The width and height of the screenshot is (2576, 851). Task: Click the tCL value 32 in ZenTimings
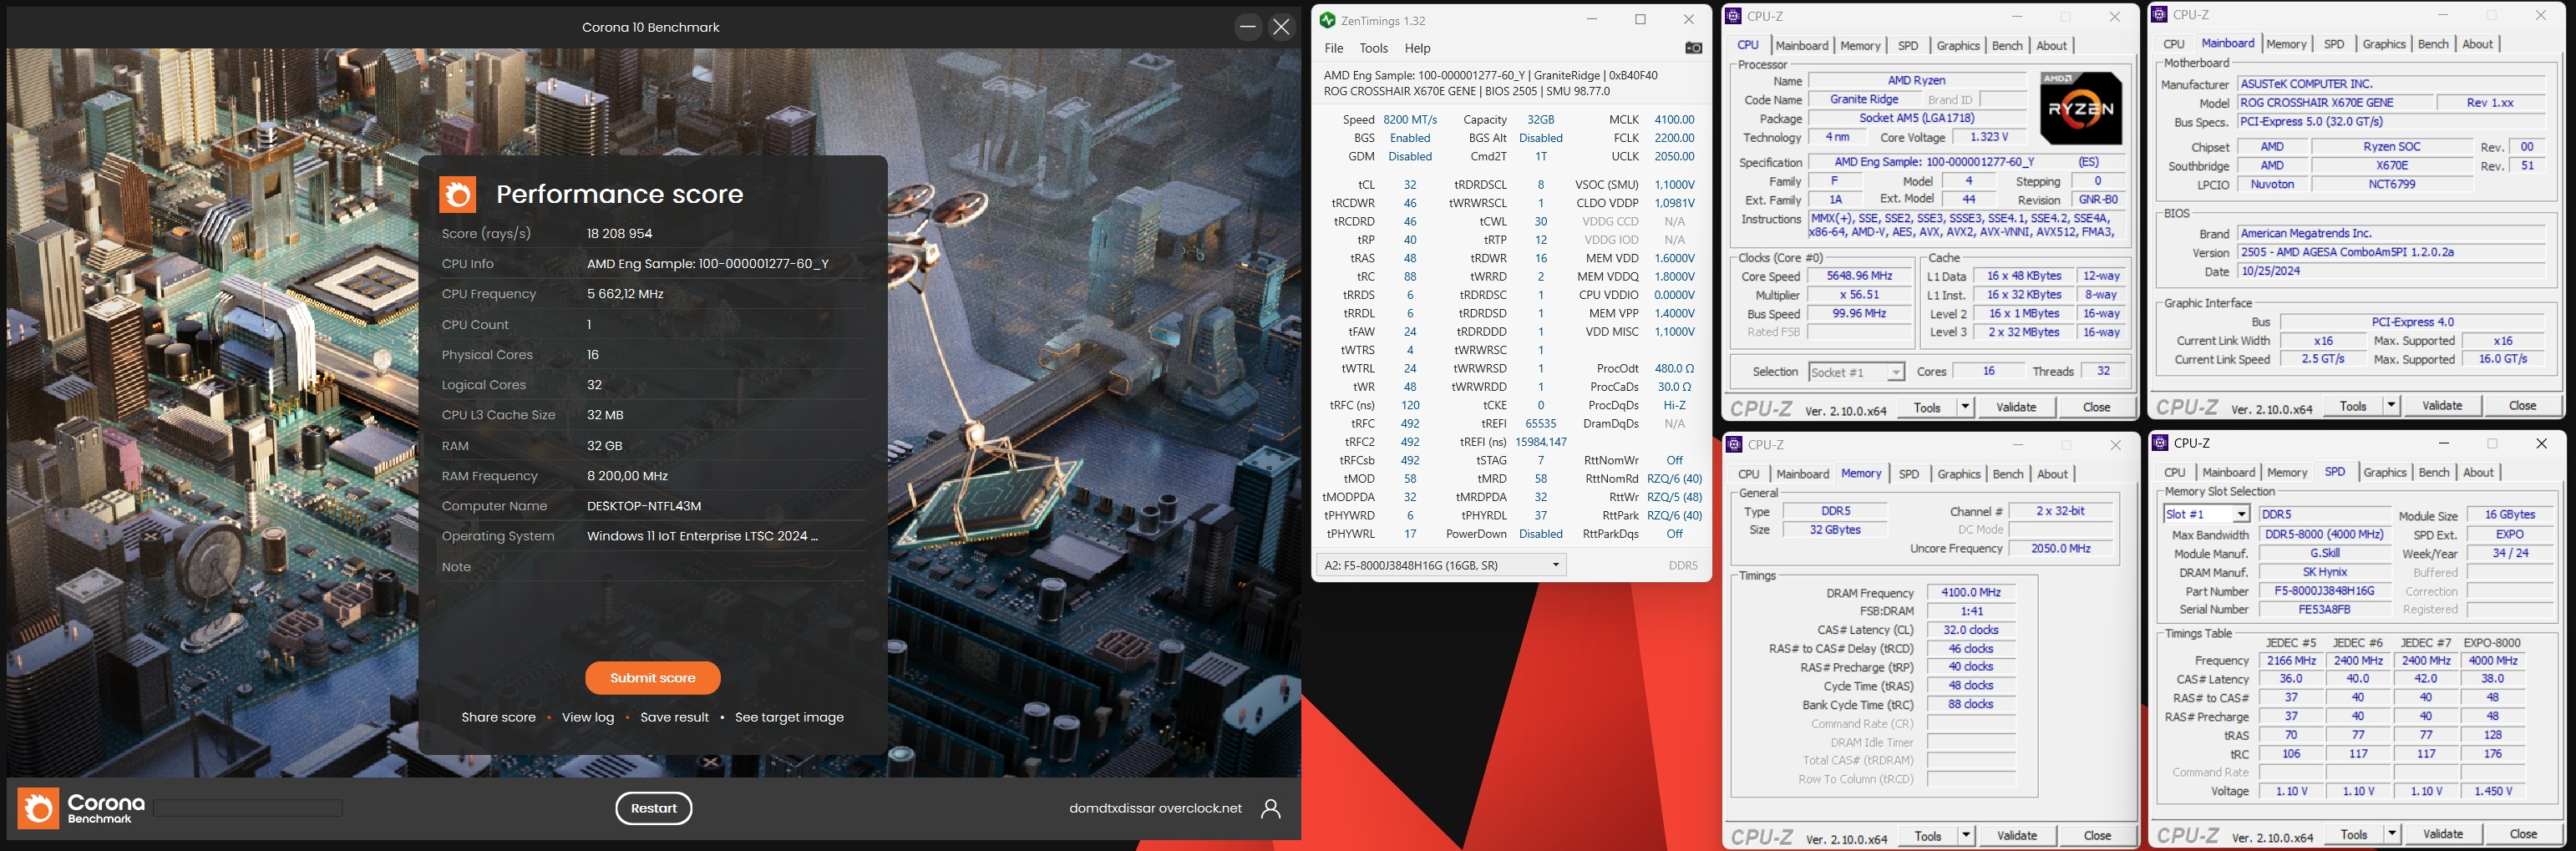(x=1409, y=185)
